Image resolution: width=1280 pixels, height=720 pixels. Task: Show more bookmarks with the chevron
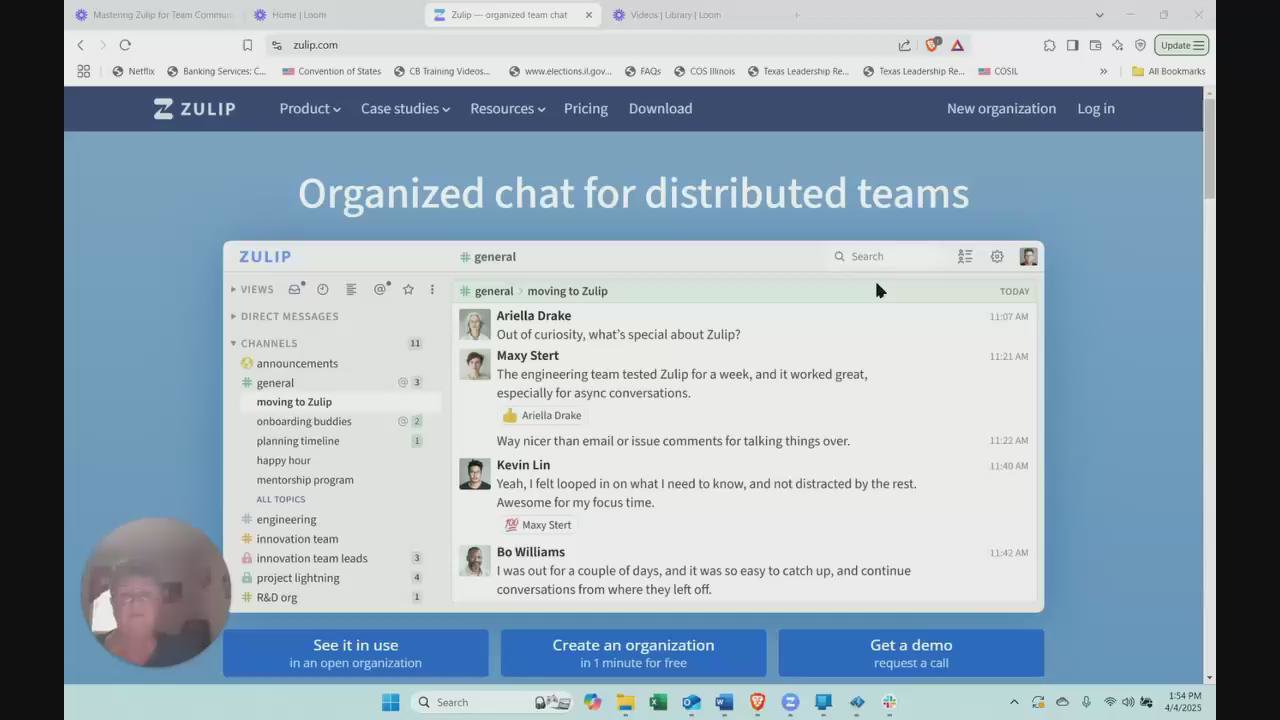click(x=1103, y=71)
